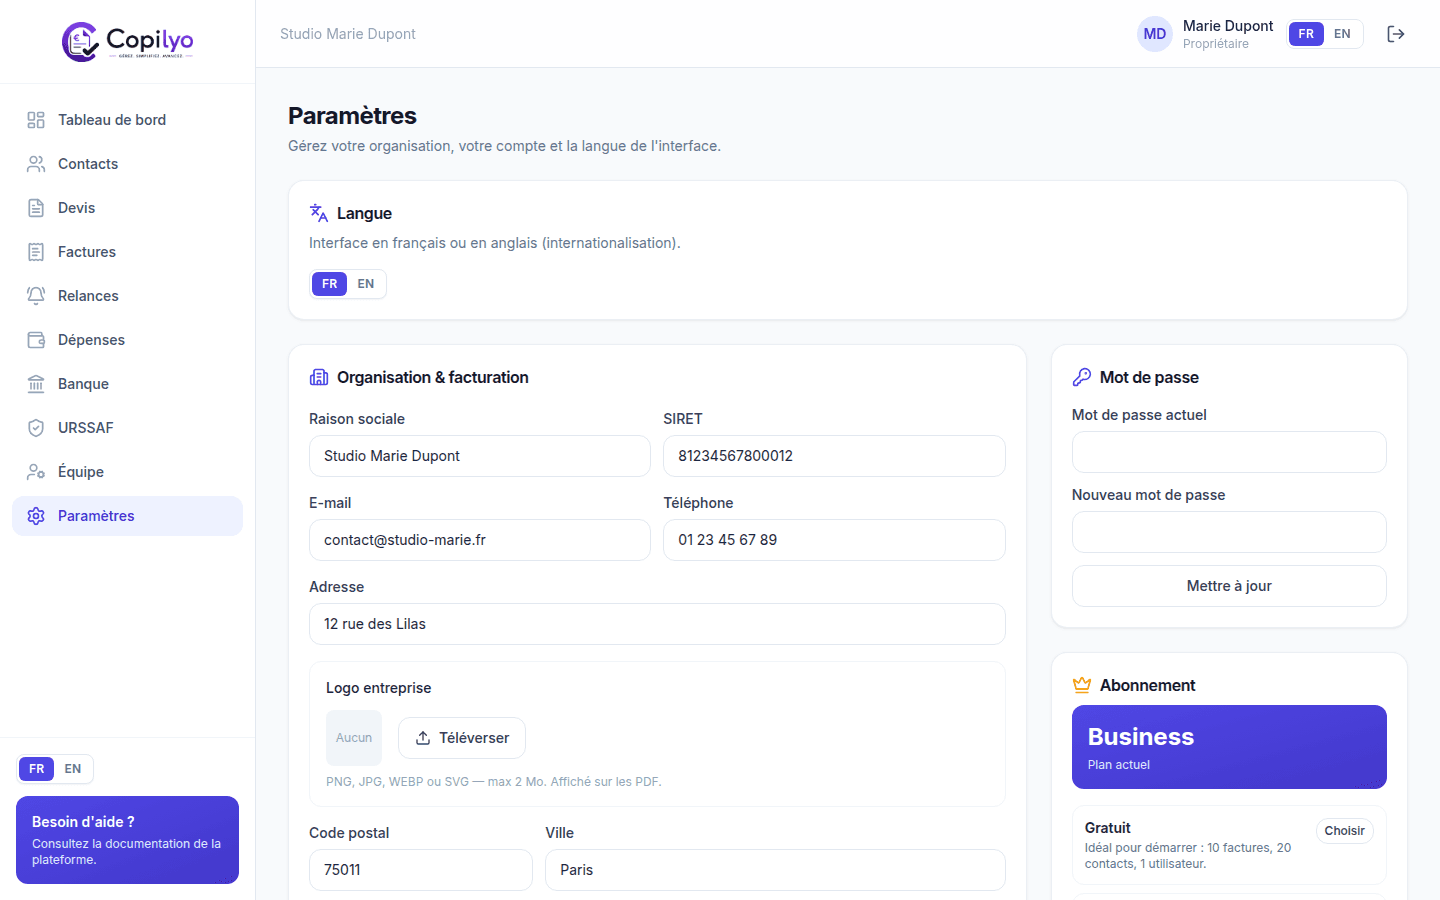Screen dimensions: 1440x900
Task: Open the Devis section
Action: 127,208
